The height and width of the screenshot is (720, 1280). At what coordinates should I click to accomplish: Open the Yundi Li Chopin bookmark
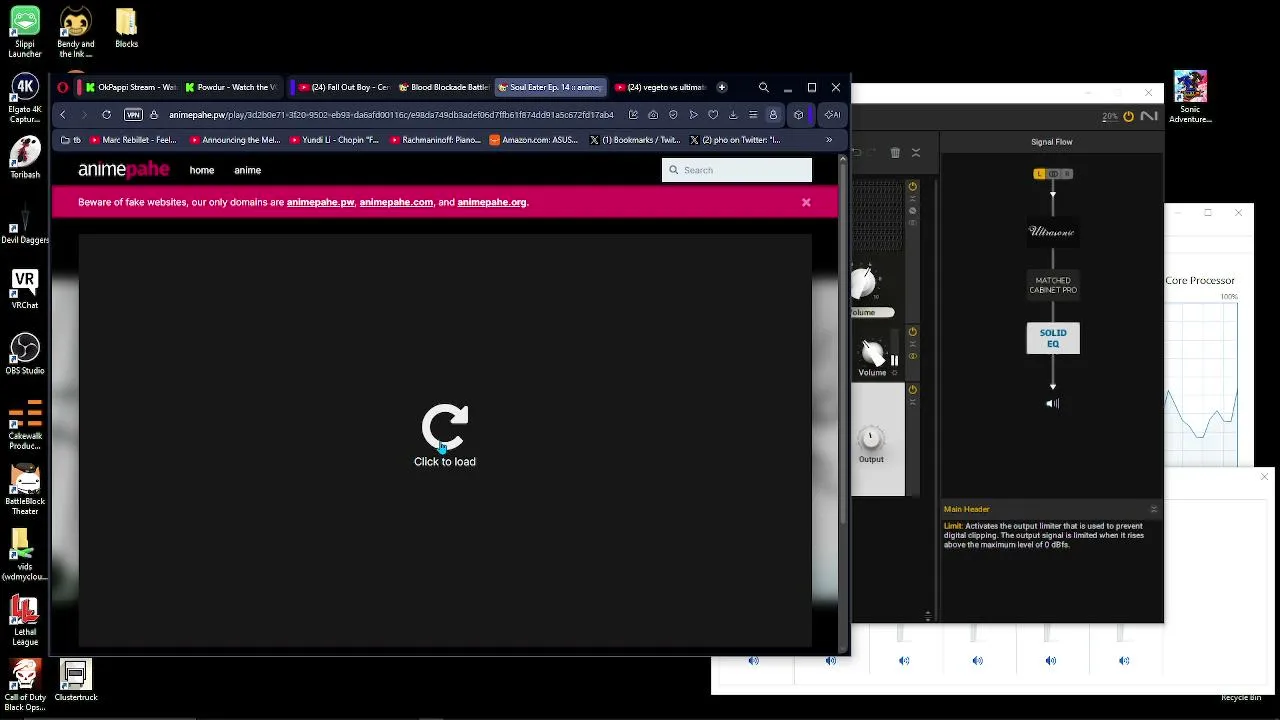pos(333,140)
